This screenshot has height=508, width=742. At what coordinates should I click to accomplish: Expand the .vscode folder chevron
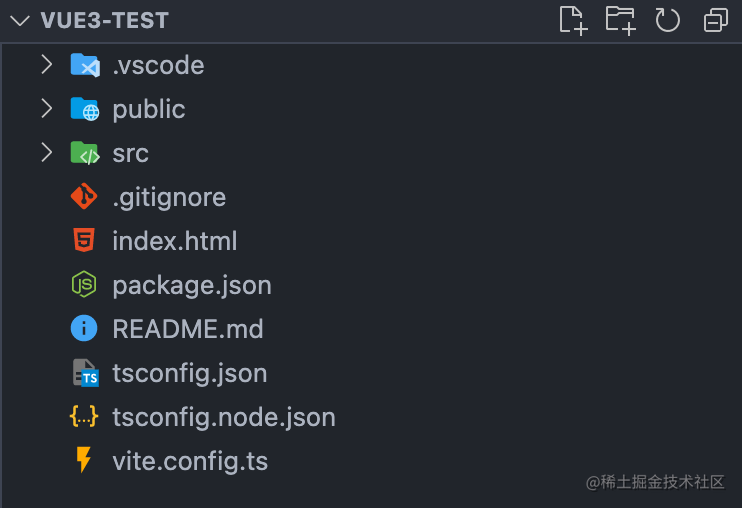point(46,64)
